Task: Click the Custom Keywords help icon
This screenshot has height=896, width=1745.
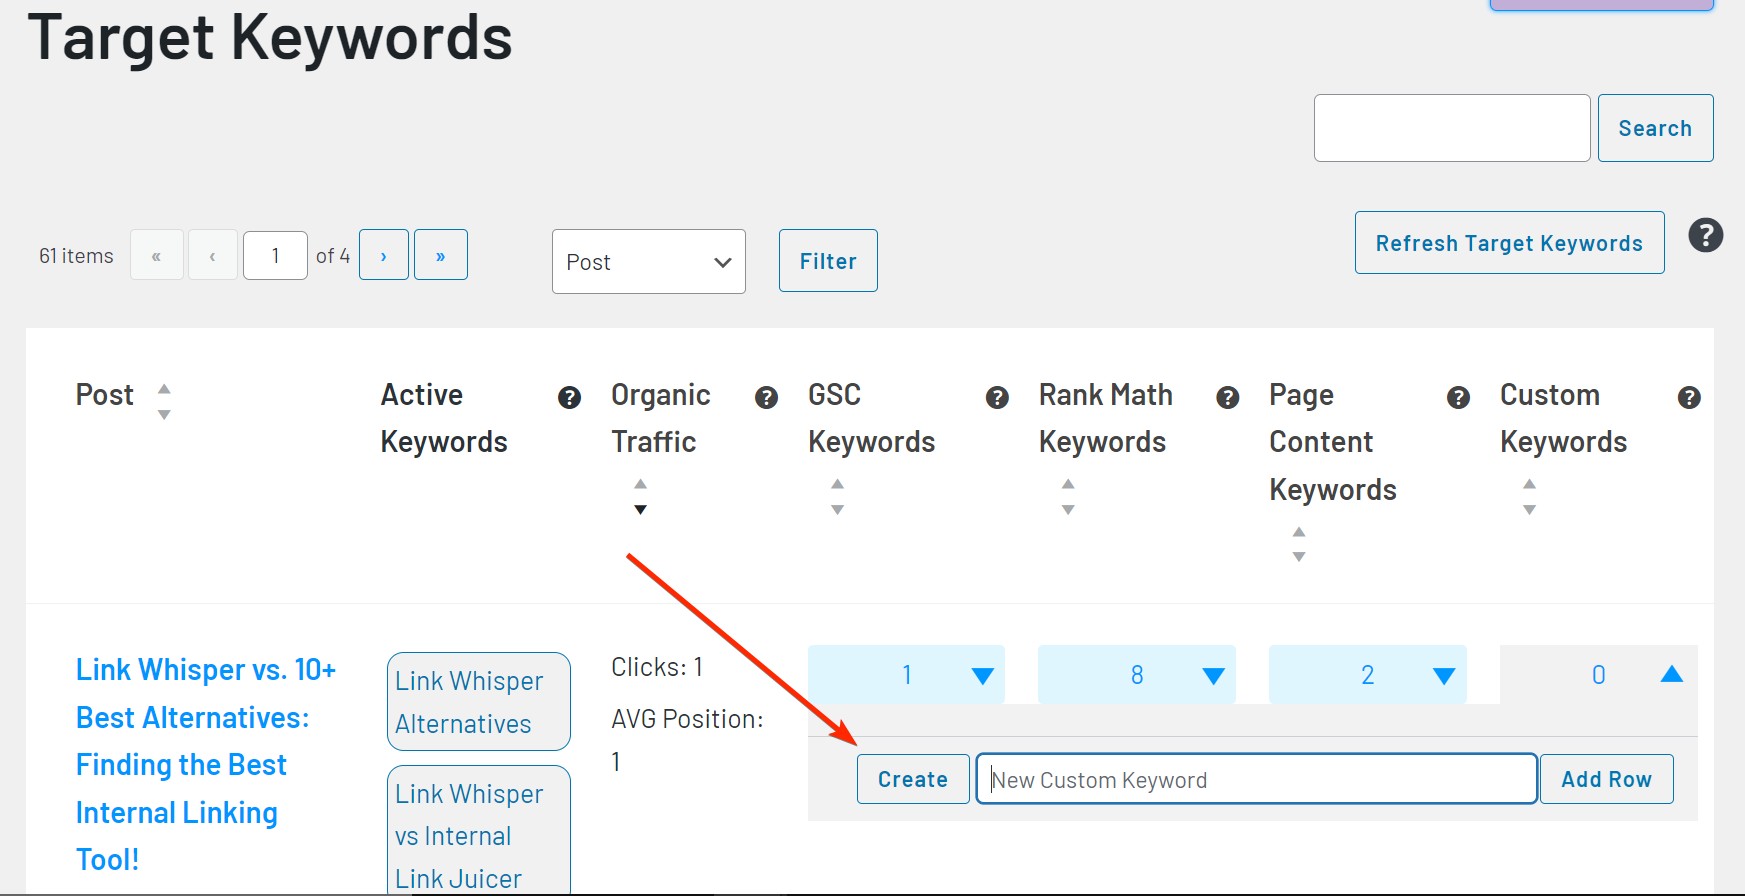Action: [1689, 397]
